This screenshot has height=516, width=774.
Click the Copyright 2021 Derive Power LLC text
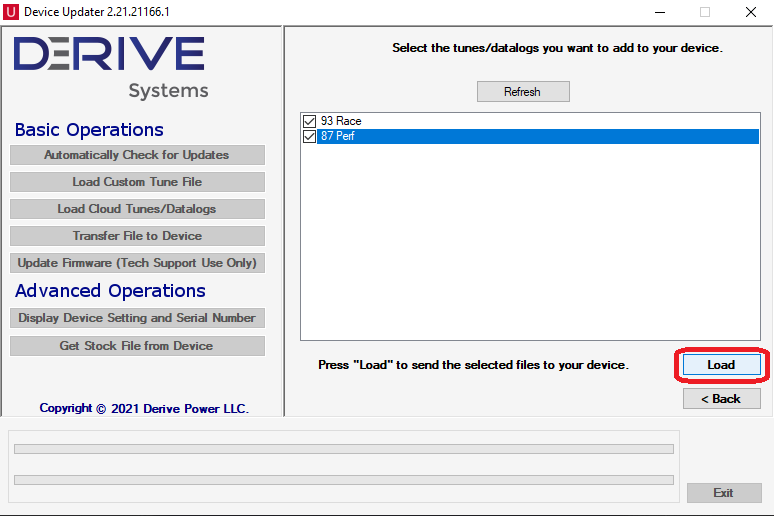[144, 408]
